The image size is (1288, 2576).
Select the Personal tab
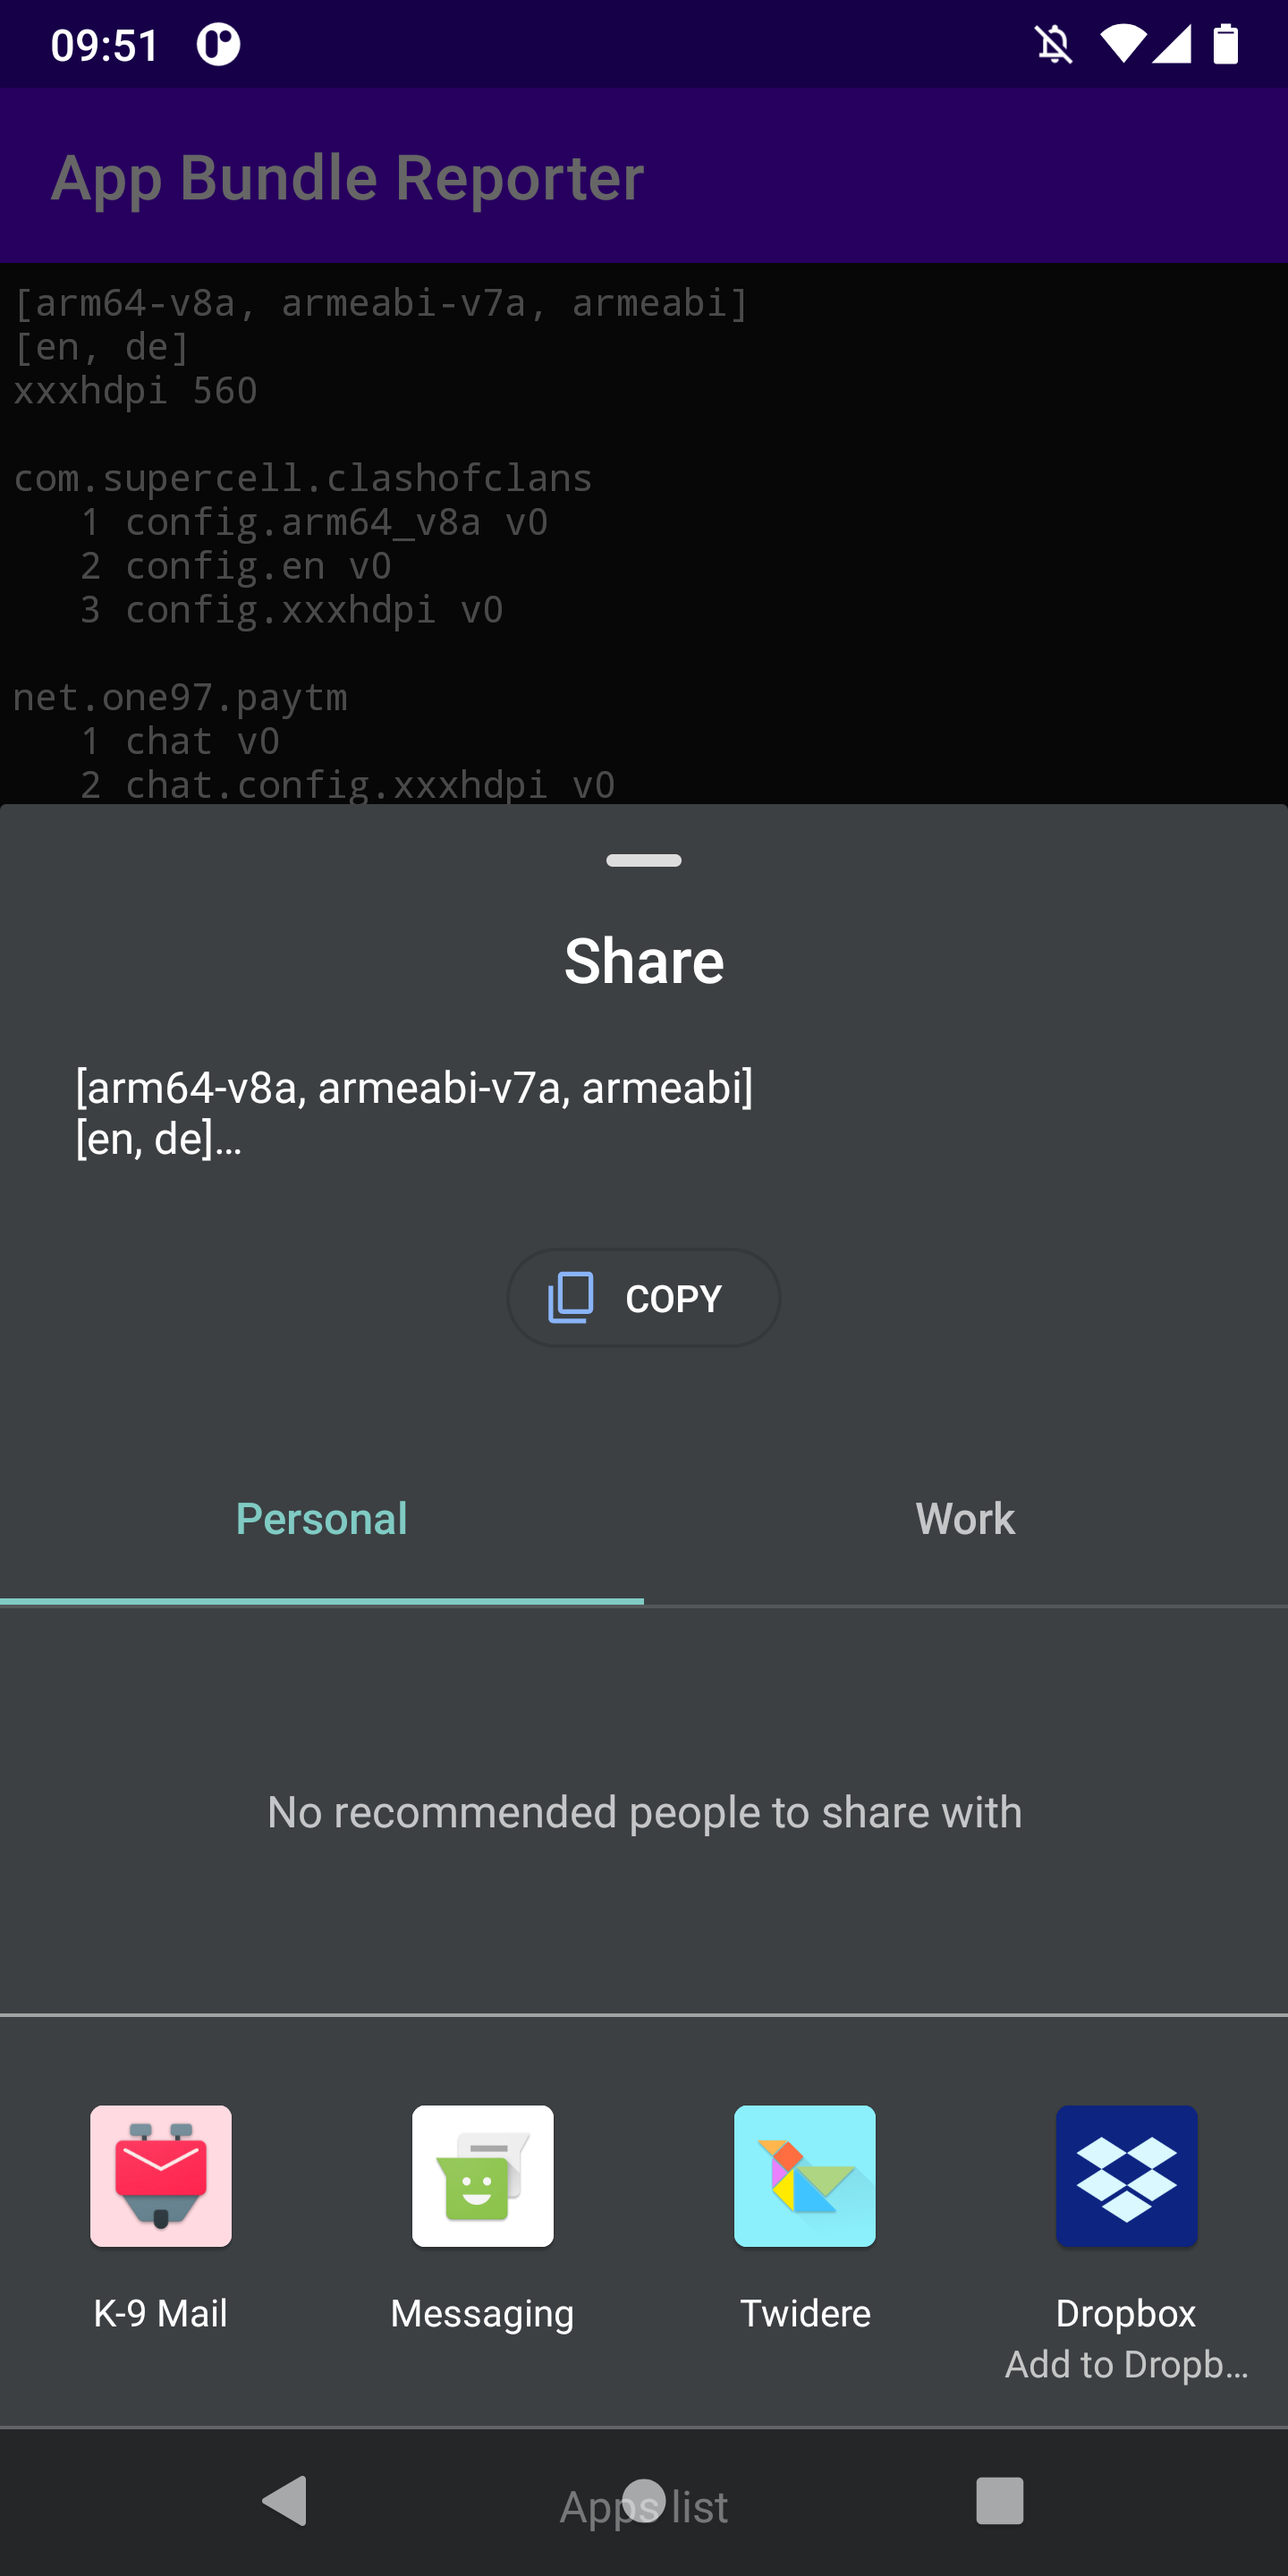[x=321, y=1519]
